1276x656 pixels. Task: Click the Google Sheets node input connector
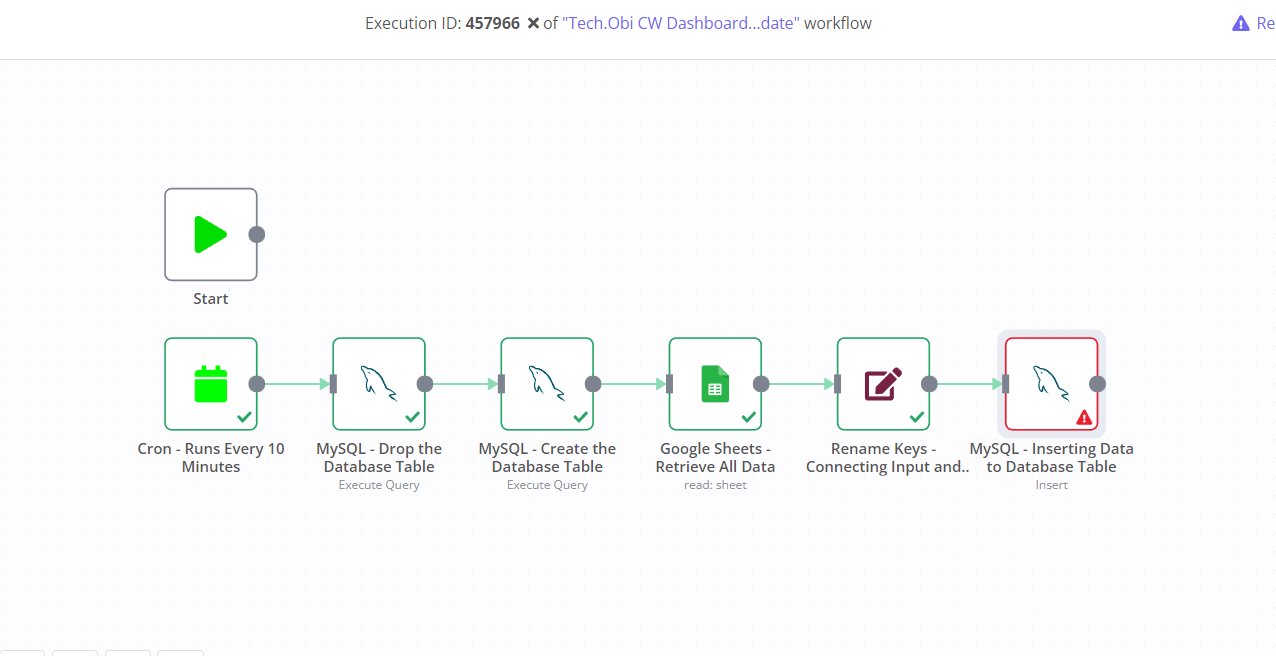coord(669,383)
